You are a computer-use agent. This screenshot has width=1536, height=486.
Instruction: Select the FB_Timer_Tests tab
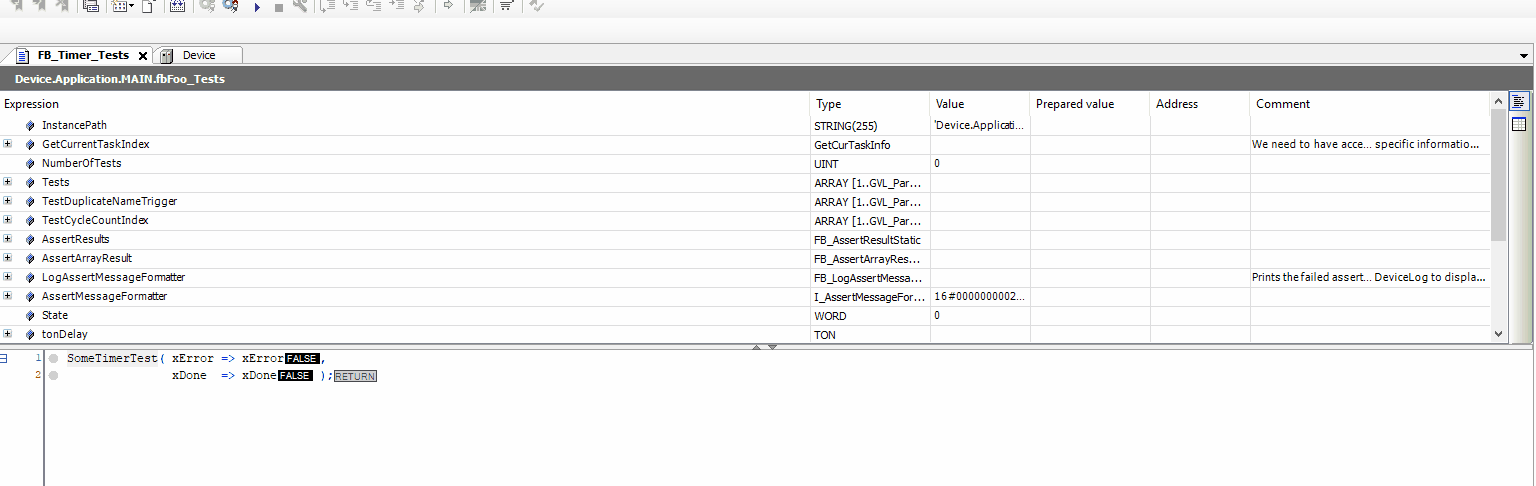[x=82, y=56]
